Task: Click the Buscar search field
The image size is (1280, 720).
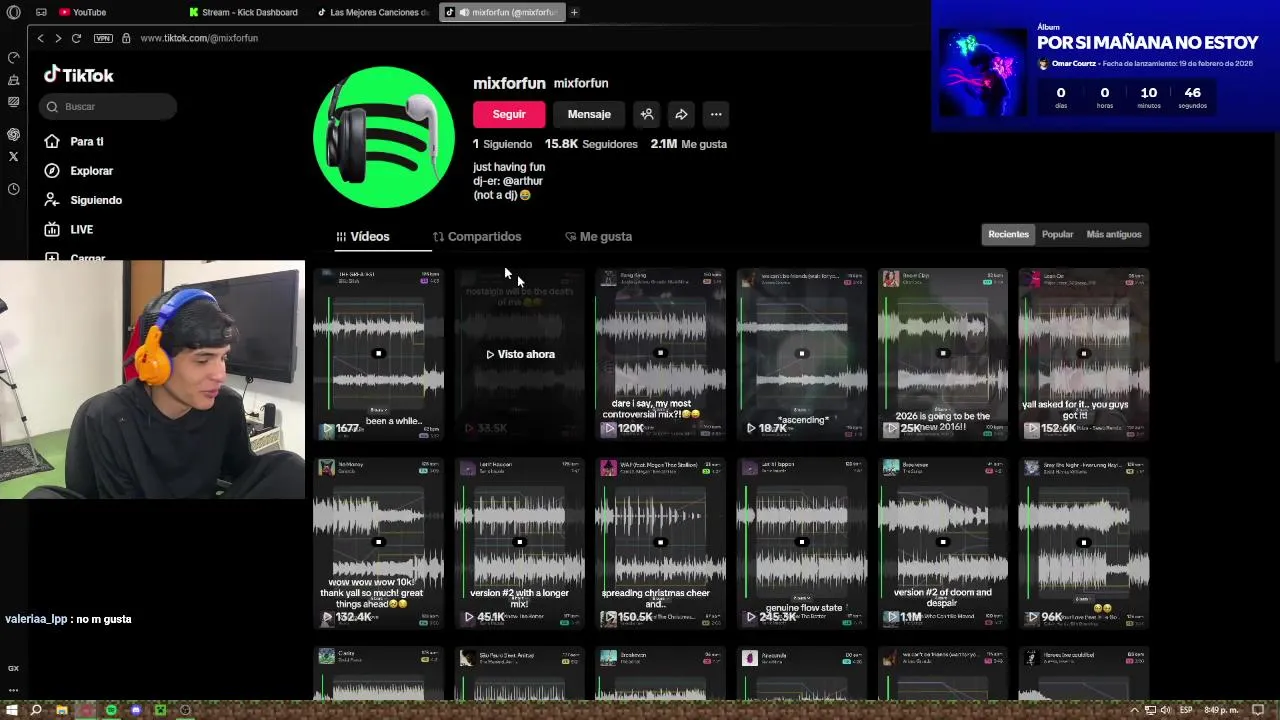Action: click(108, 106)
